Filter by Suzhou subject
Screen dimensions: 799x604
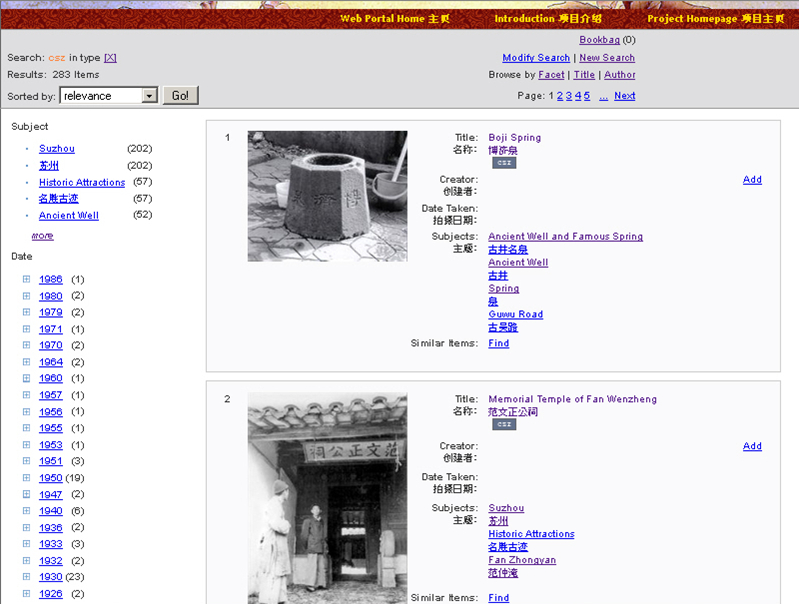(x=57, y=149)
